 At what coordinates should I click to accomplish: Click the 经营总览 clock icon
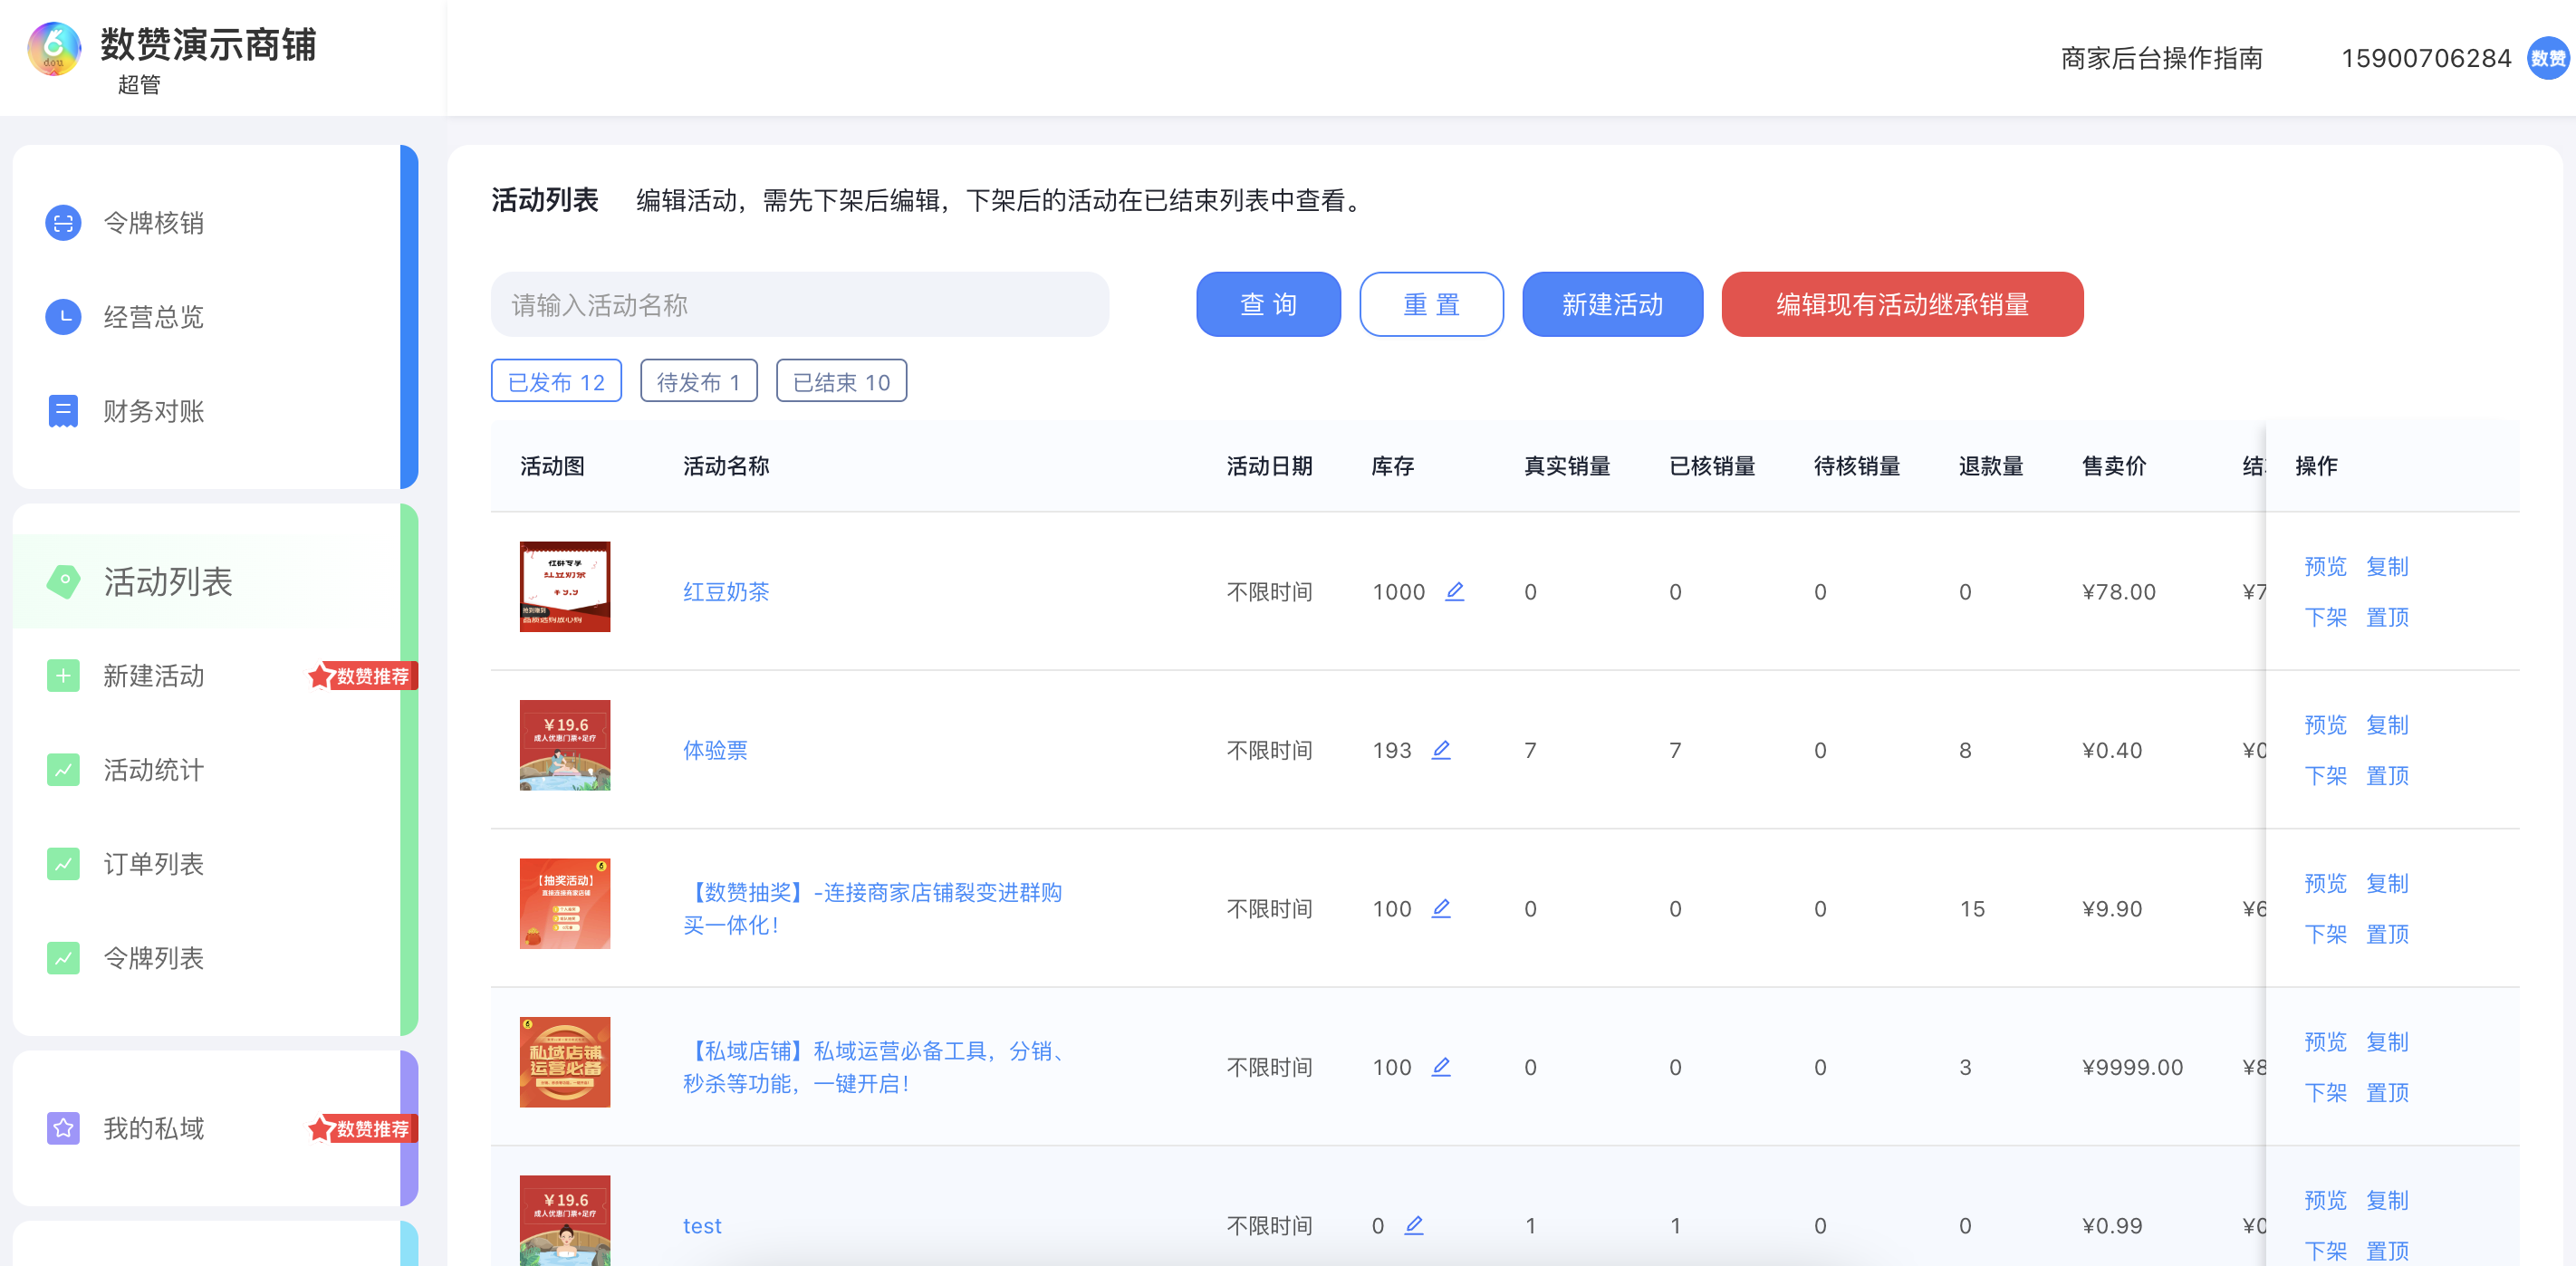click(63, 317)
